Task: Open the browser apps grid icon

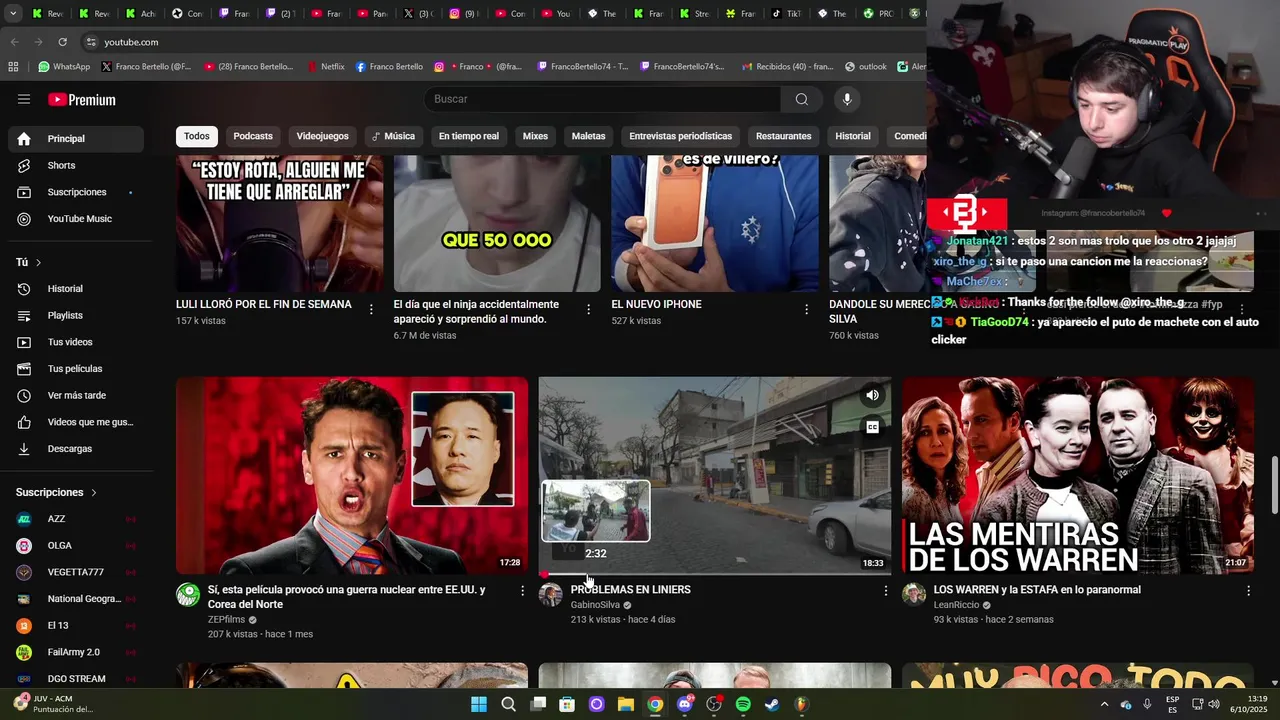Action: [x=13, y=67]
